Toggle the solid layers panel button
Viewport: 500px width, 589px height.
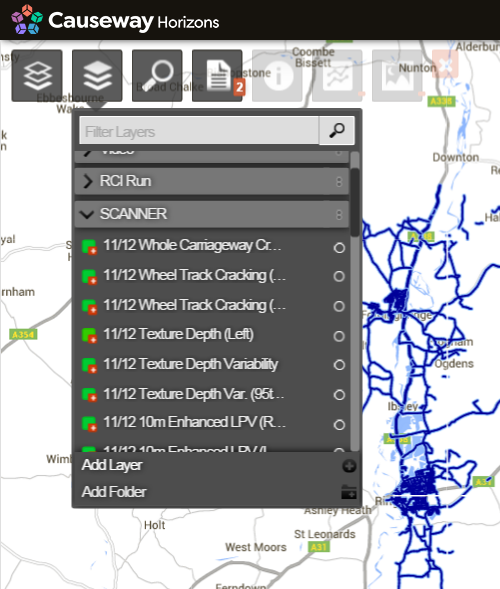click(x=97, y=76)
